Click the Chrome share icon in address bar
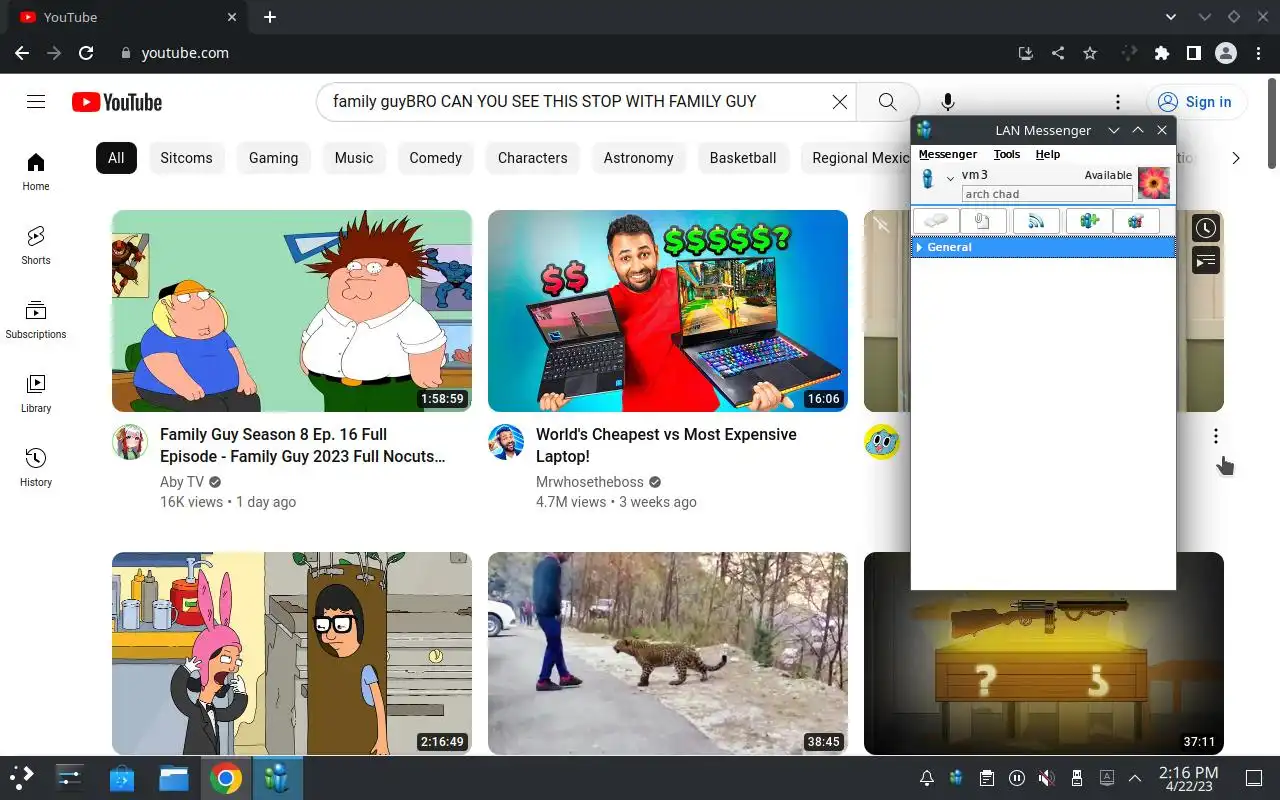 tap(1058, 53)
